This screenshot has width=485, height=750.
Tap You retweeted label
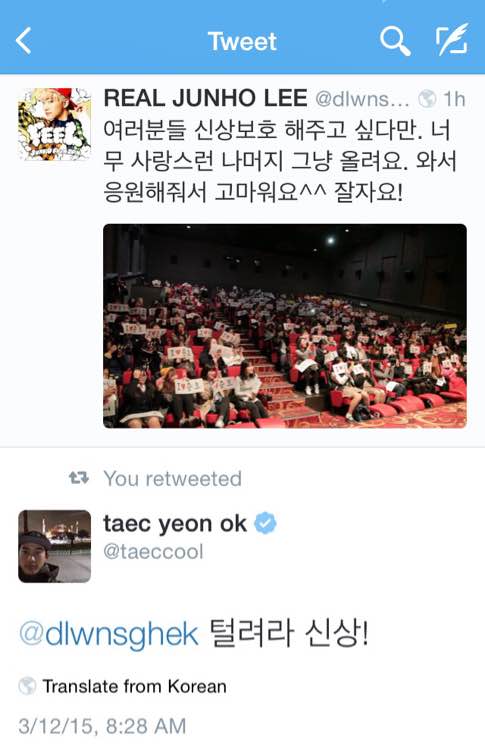point(173,478)
